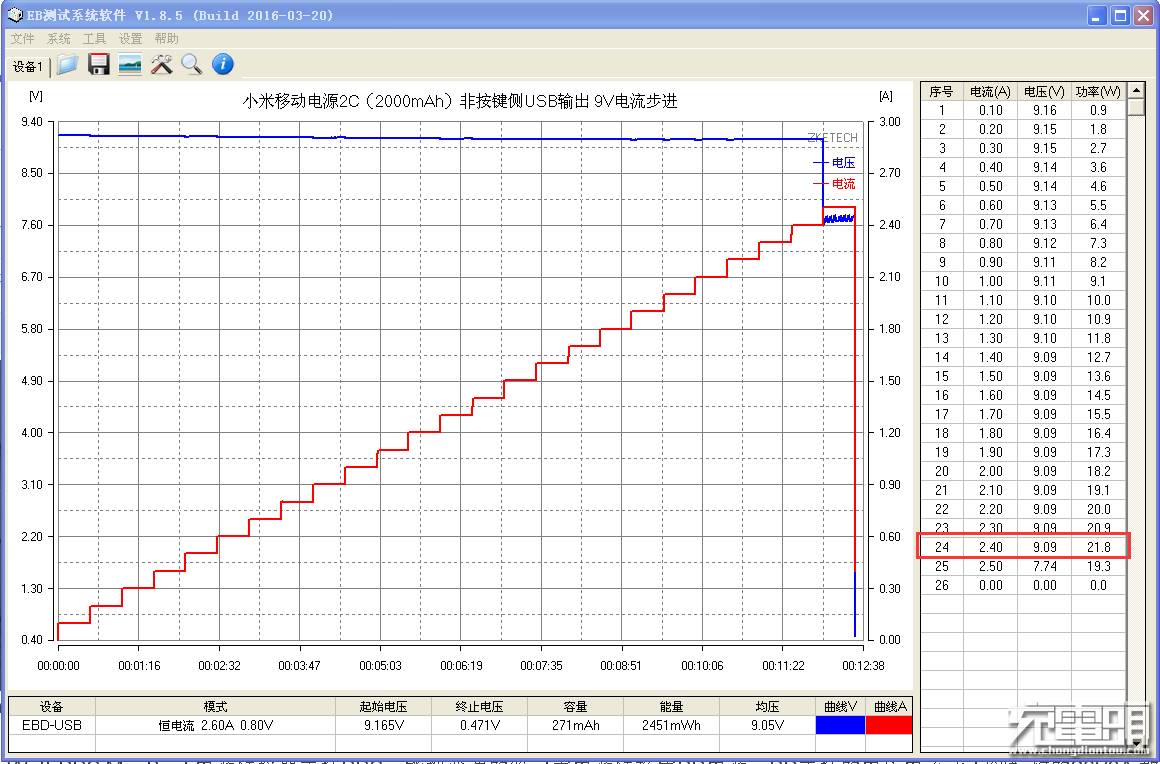Close the EB test software window

coord(1143,16)
